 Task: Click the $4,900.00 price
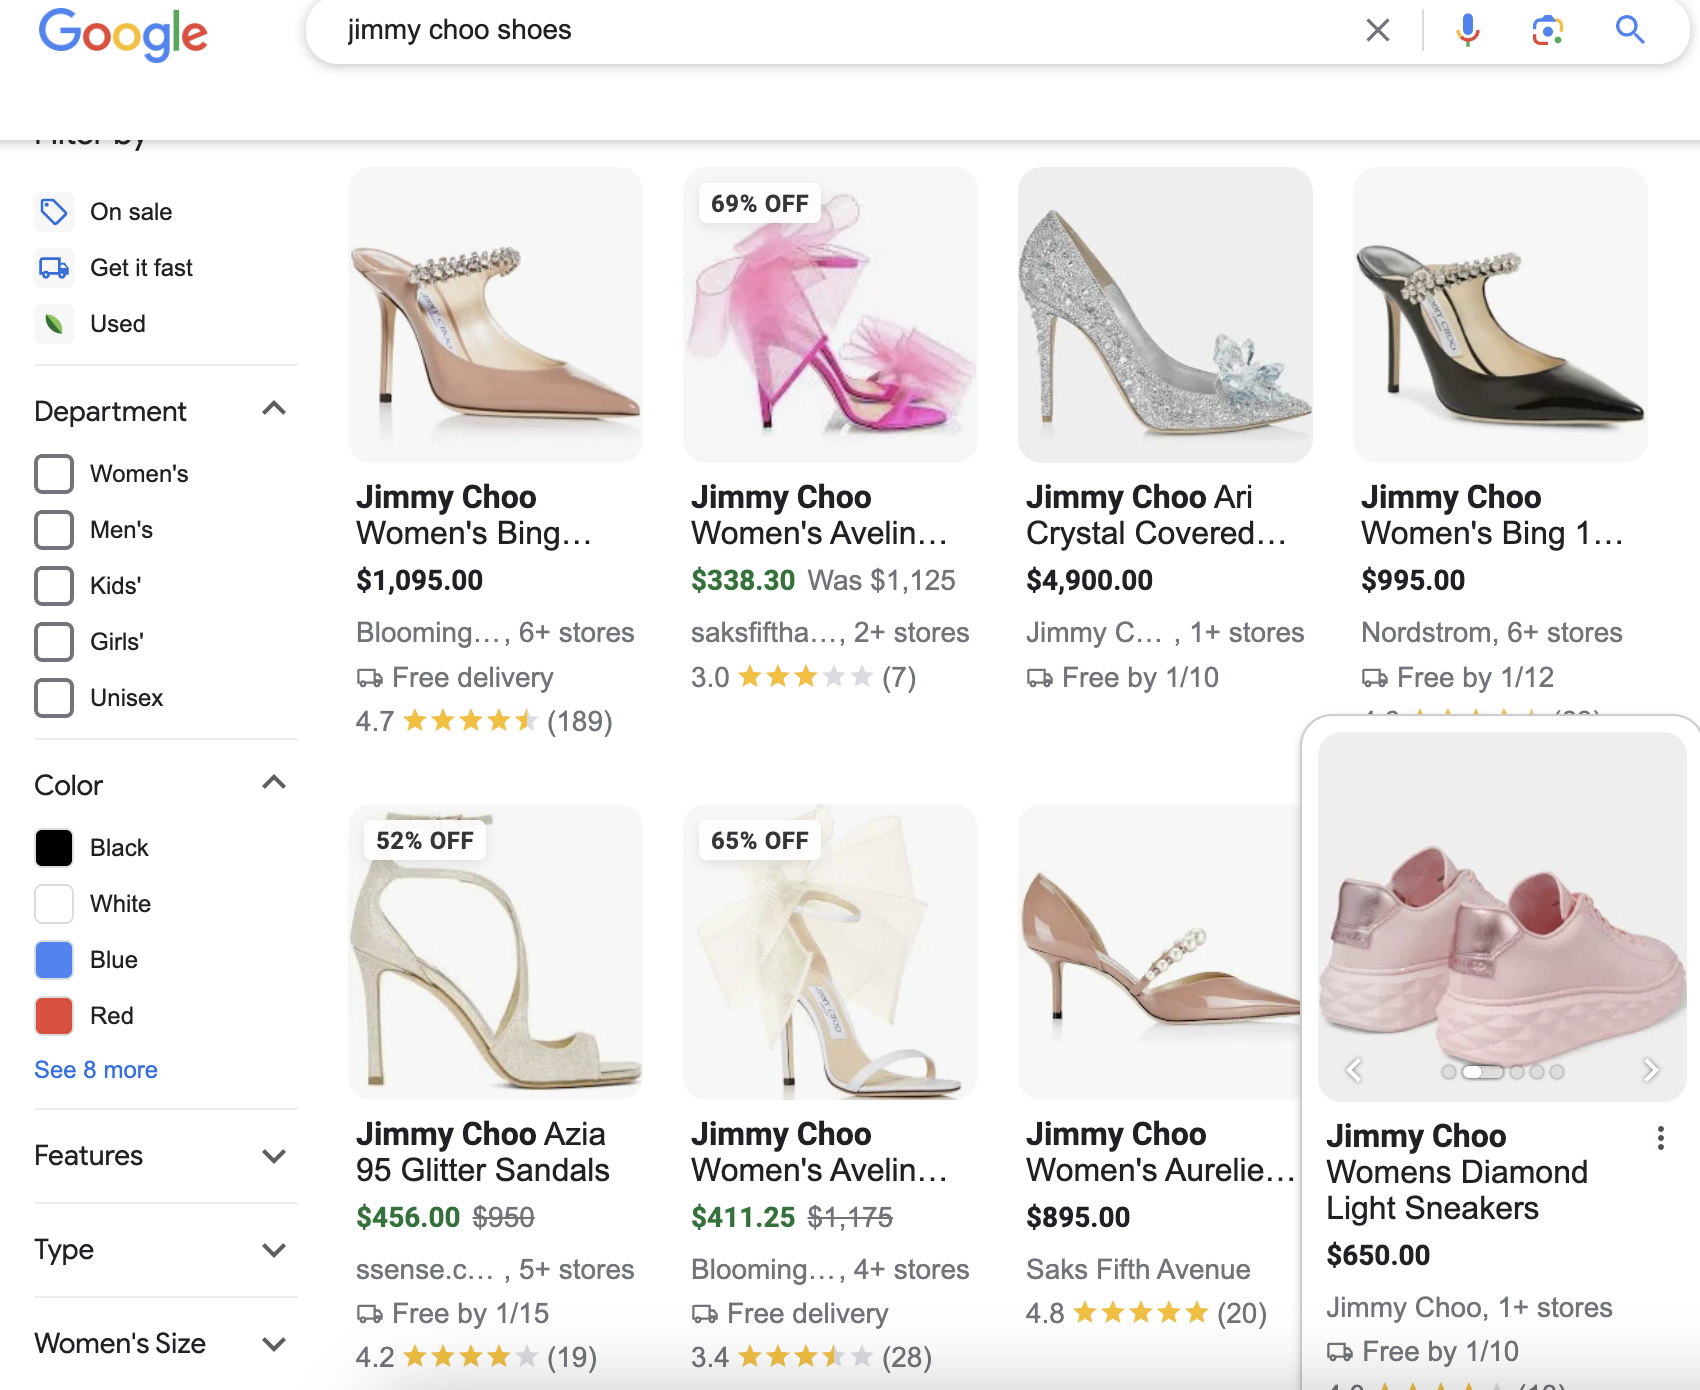pyautogui.click(x=1089, y=580)
